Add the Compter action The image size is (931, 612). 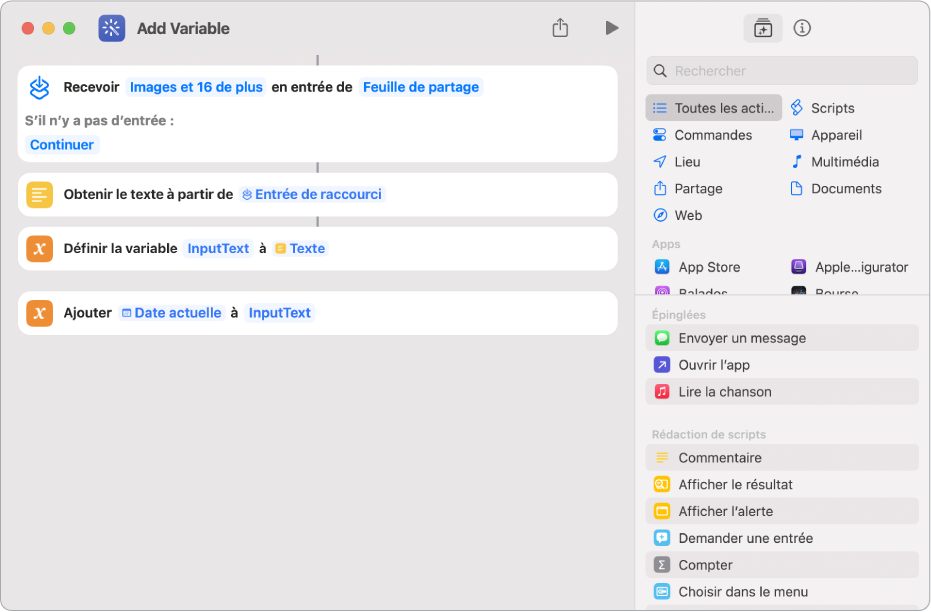[x=782, y=565]
